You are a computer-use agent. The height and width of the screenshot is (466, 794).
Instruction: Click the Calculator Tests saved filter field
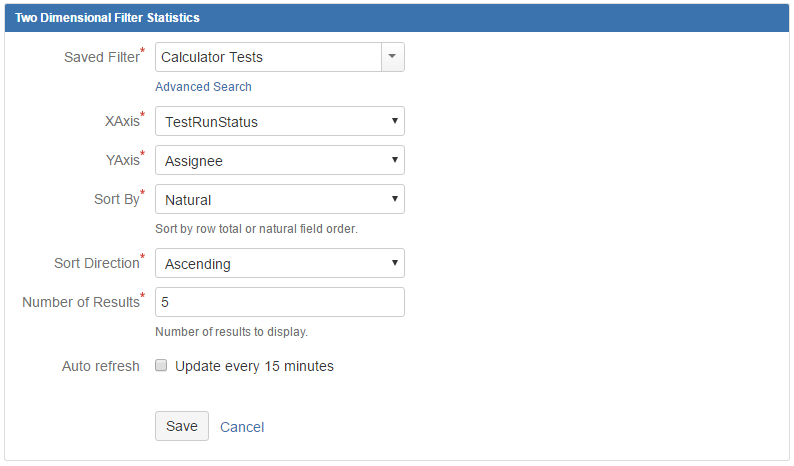[x=268, y=57]
